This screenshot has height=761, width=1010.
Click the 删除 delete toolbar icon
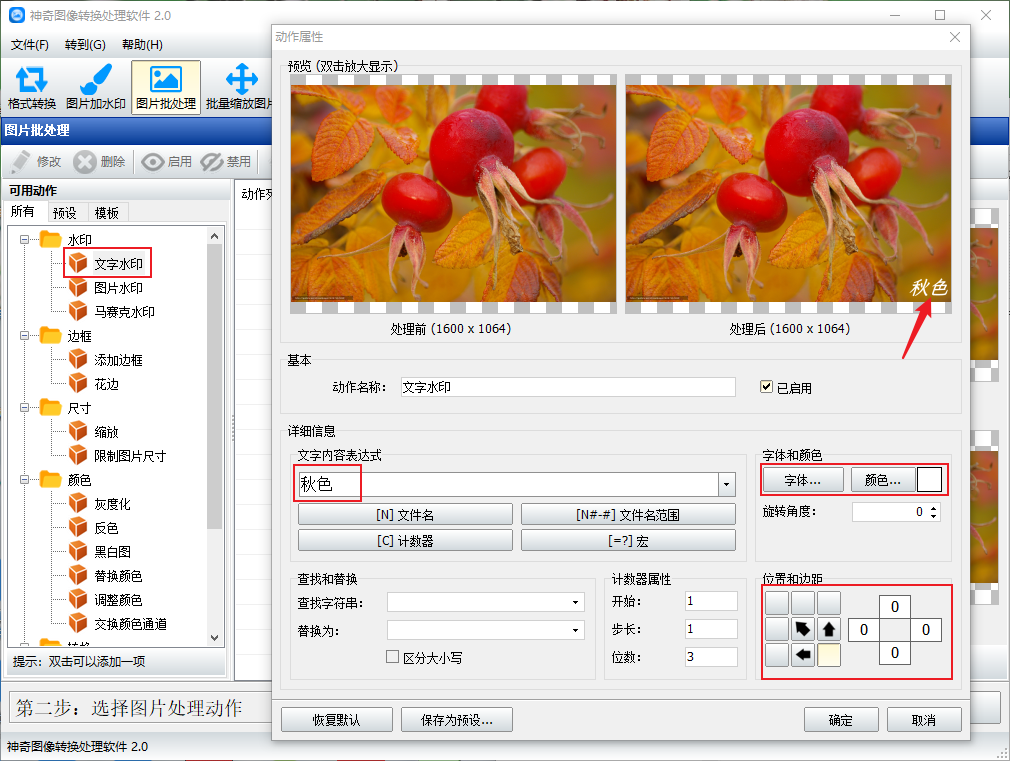(x=84, y=162)
